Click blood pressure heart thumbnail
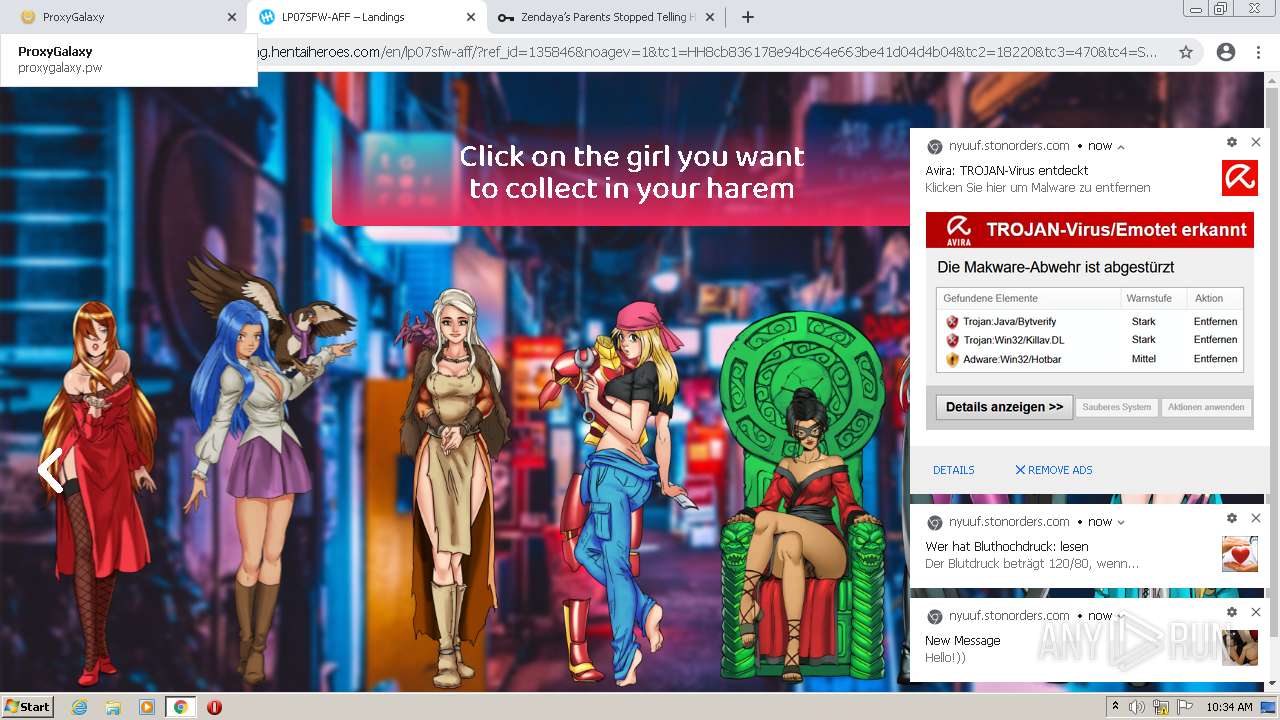Image resolution: width=1280 pixels, height=720 pixels. click(x=1240, y=554)
